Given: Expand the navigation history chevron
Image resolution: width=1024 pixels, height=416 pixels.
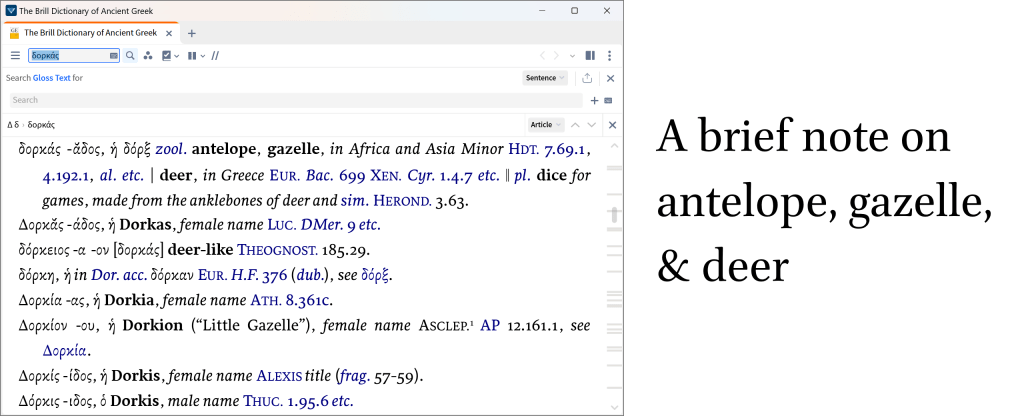Looking at the screenshot, I should [x=572, y=55].
